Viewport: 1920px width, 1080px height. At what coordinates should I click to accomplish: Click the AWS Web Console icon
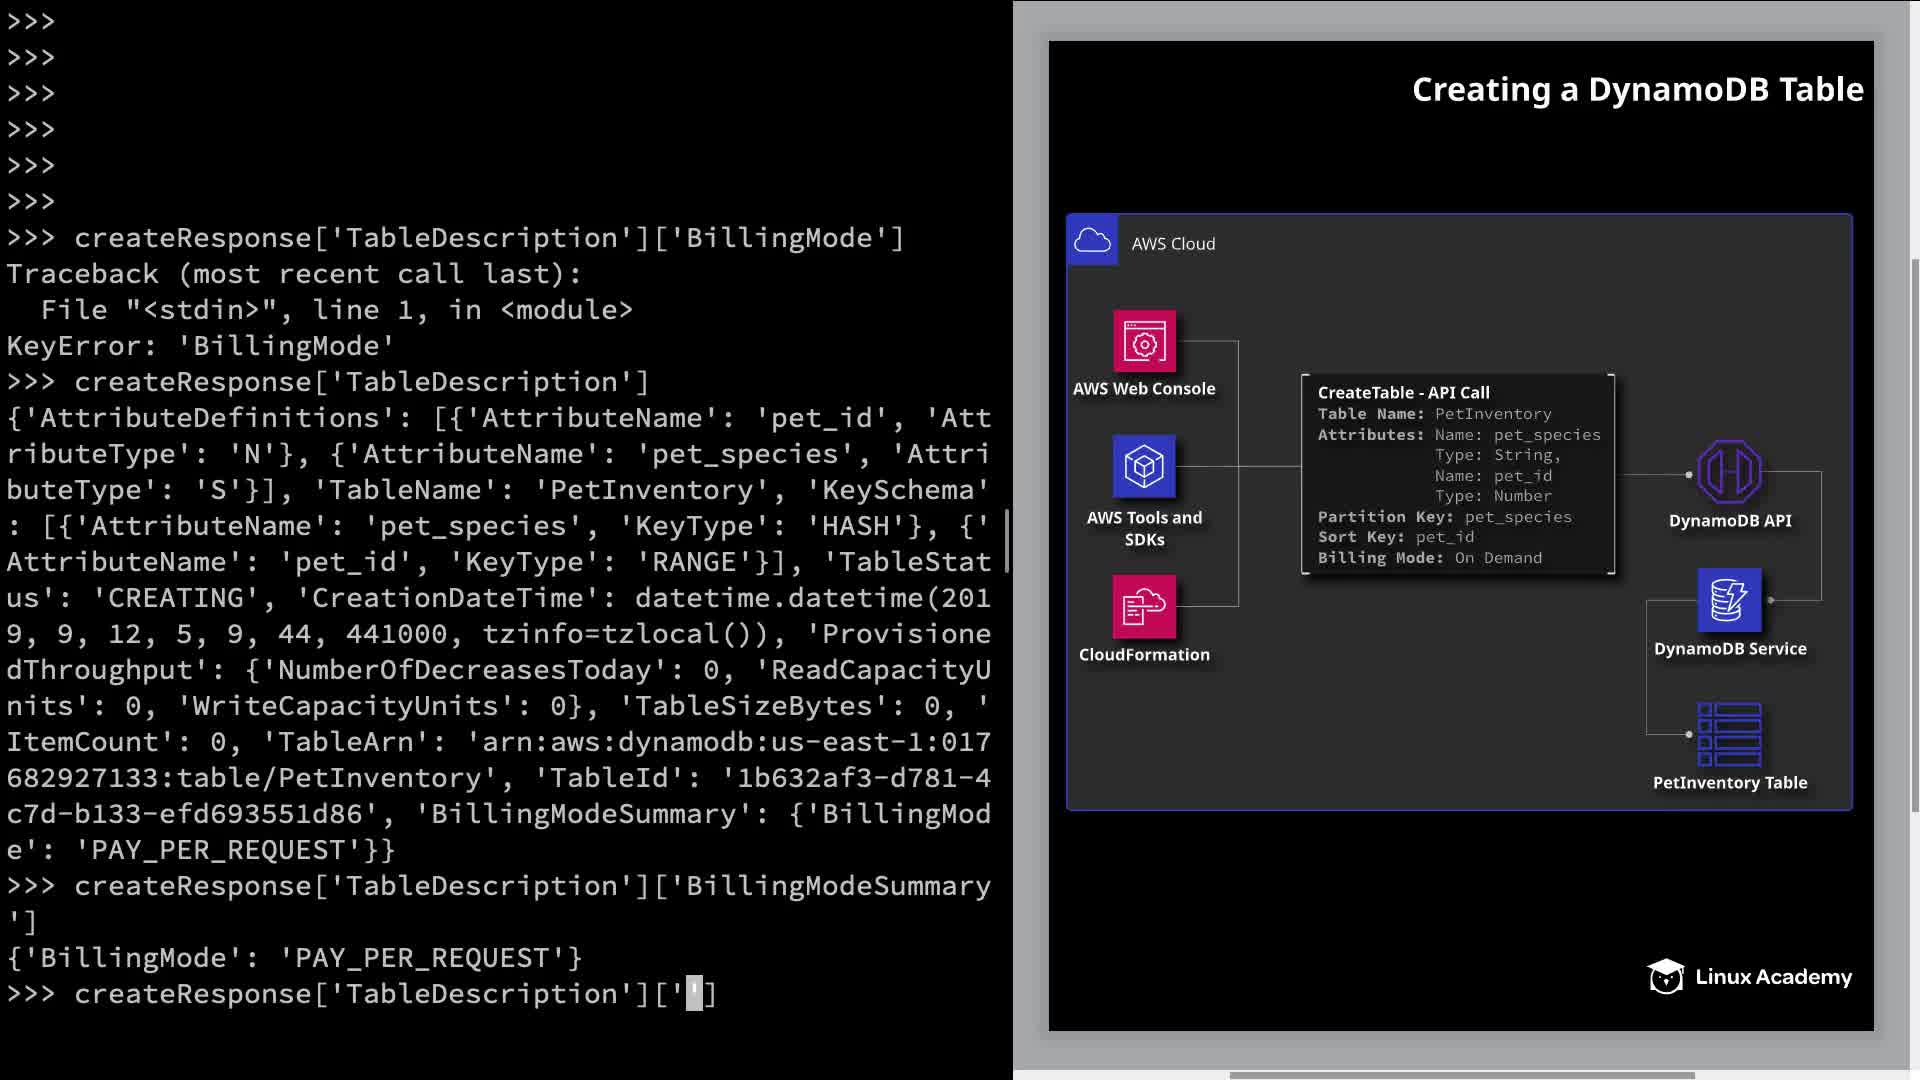pos(1144,342)
